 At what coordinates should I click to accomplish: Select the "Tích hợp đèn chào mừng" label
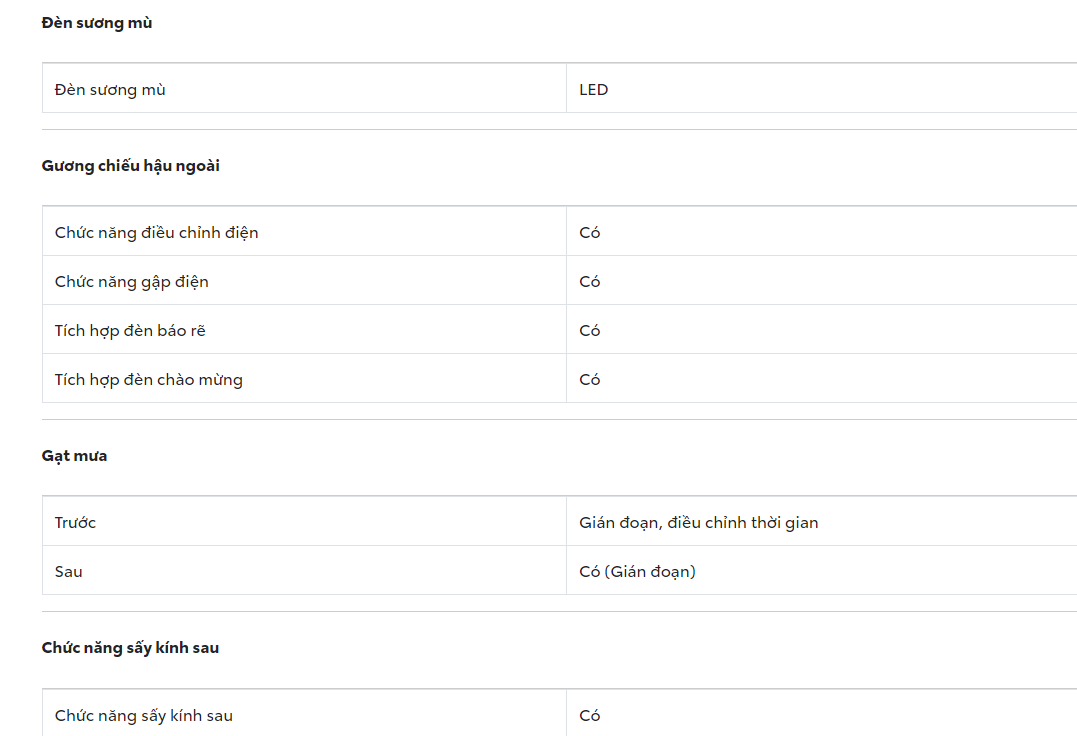[x=149, y=380]
